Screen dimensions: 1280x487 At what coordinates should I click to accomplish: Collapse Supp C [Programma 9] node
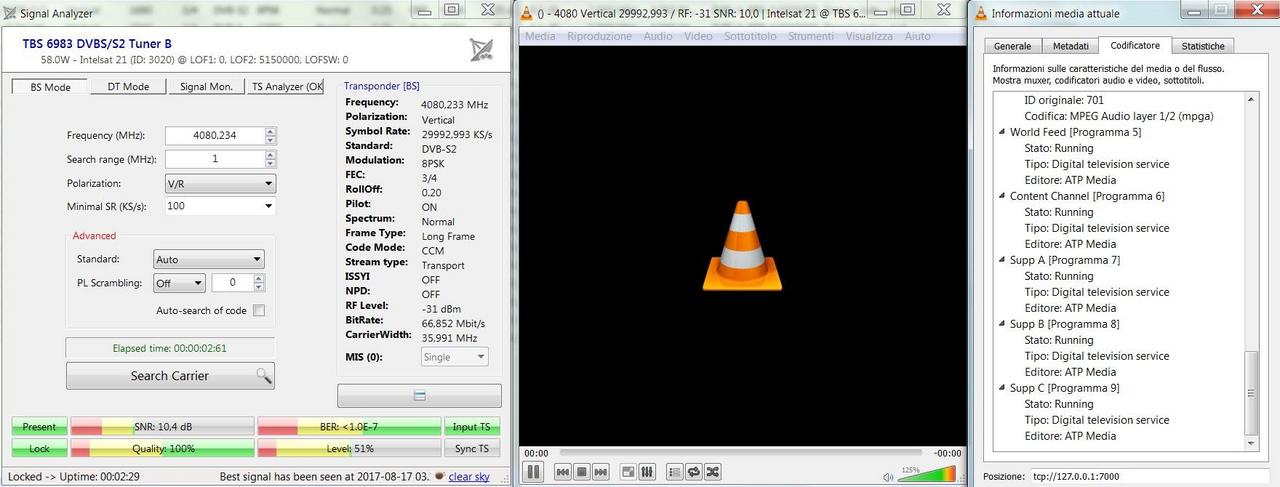pyautogui.click(x=1001, y=388)
